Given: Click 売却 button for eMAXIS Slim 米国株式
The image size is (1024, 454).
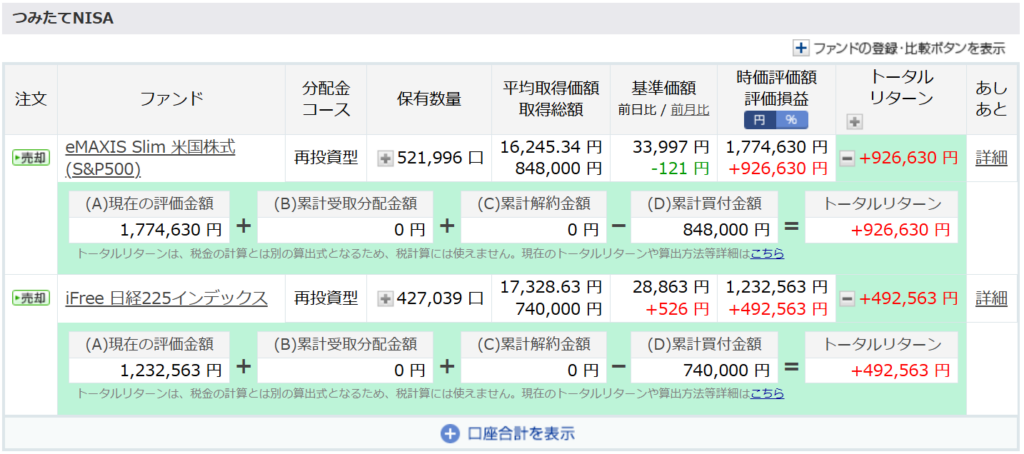Looking at the screenshot, I should pyautogui.click(x=31, y=157).
